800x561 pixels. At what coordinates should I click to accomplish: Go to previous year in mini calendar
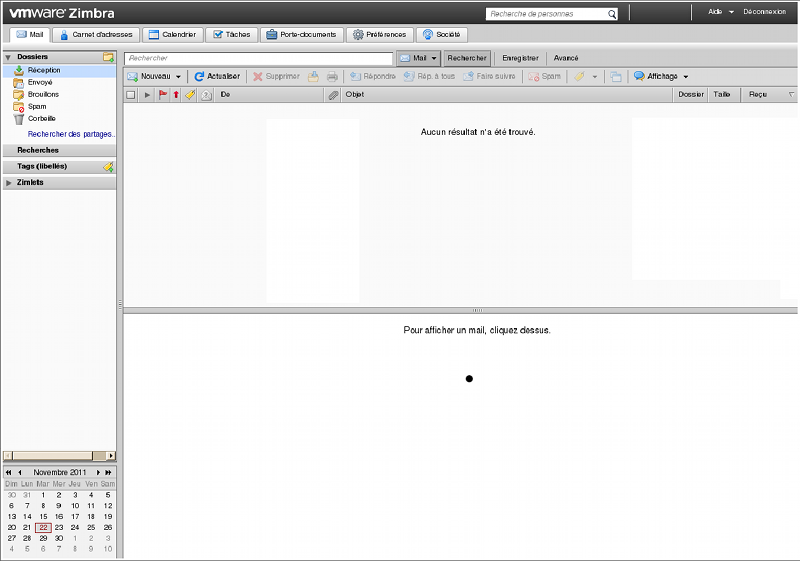click(x=9, y=473)
